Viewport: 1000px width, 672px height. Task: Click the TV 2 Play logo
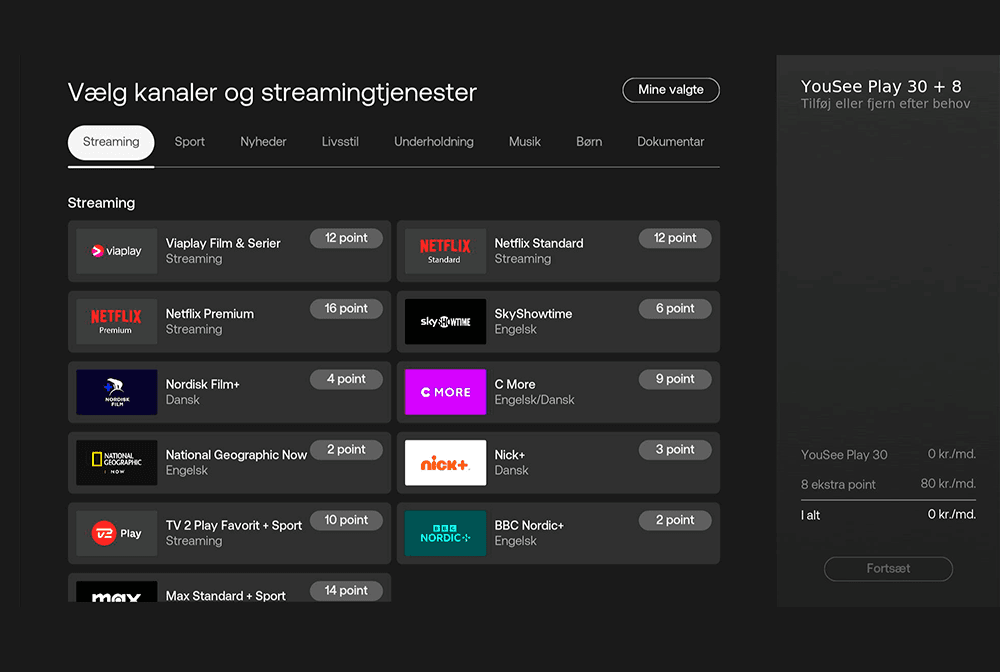pyautogui.click(x=117, y=533)
